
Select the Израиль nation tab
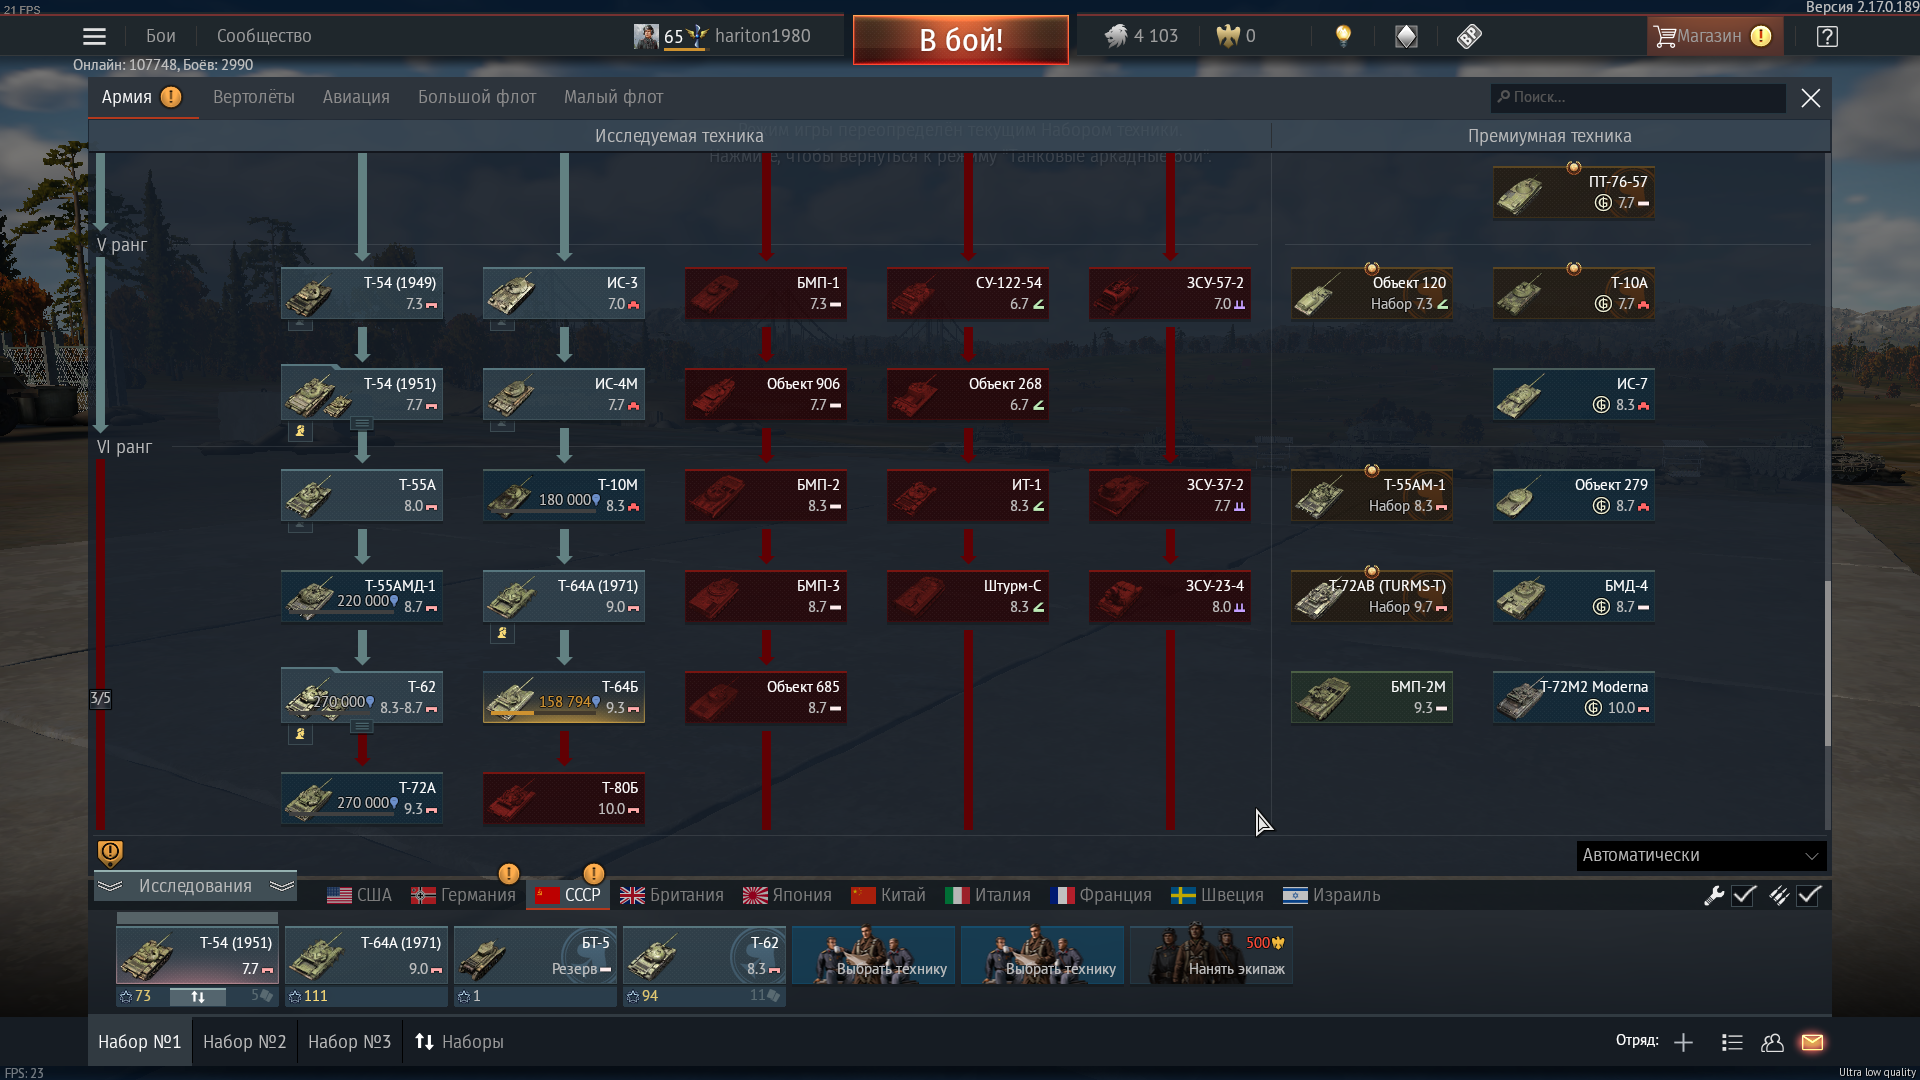(1331, 895)
